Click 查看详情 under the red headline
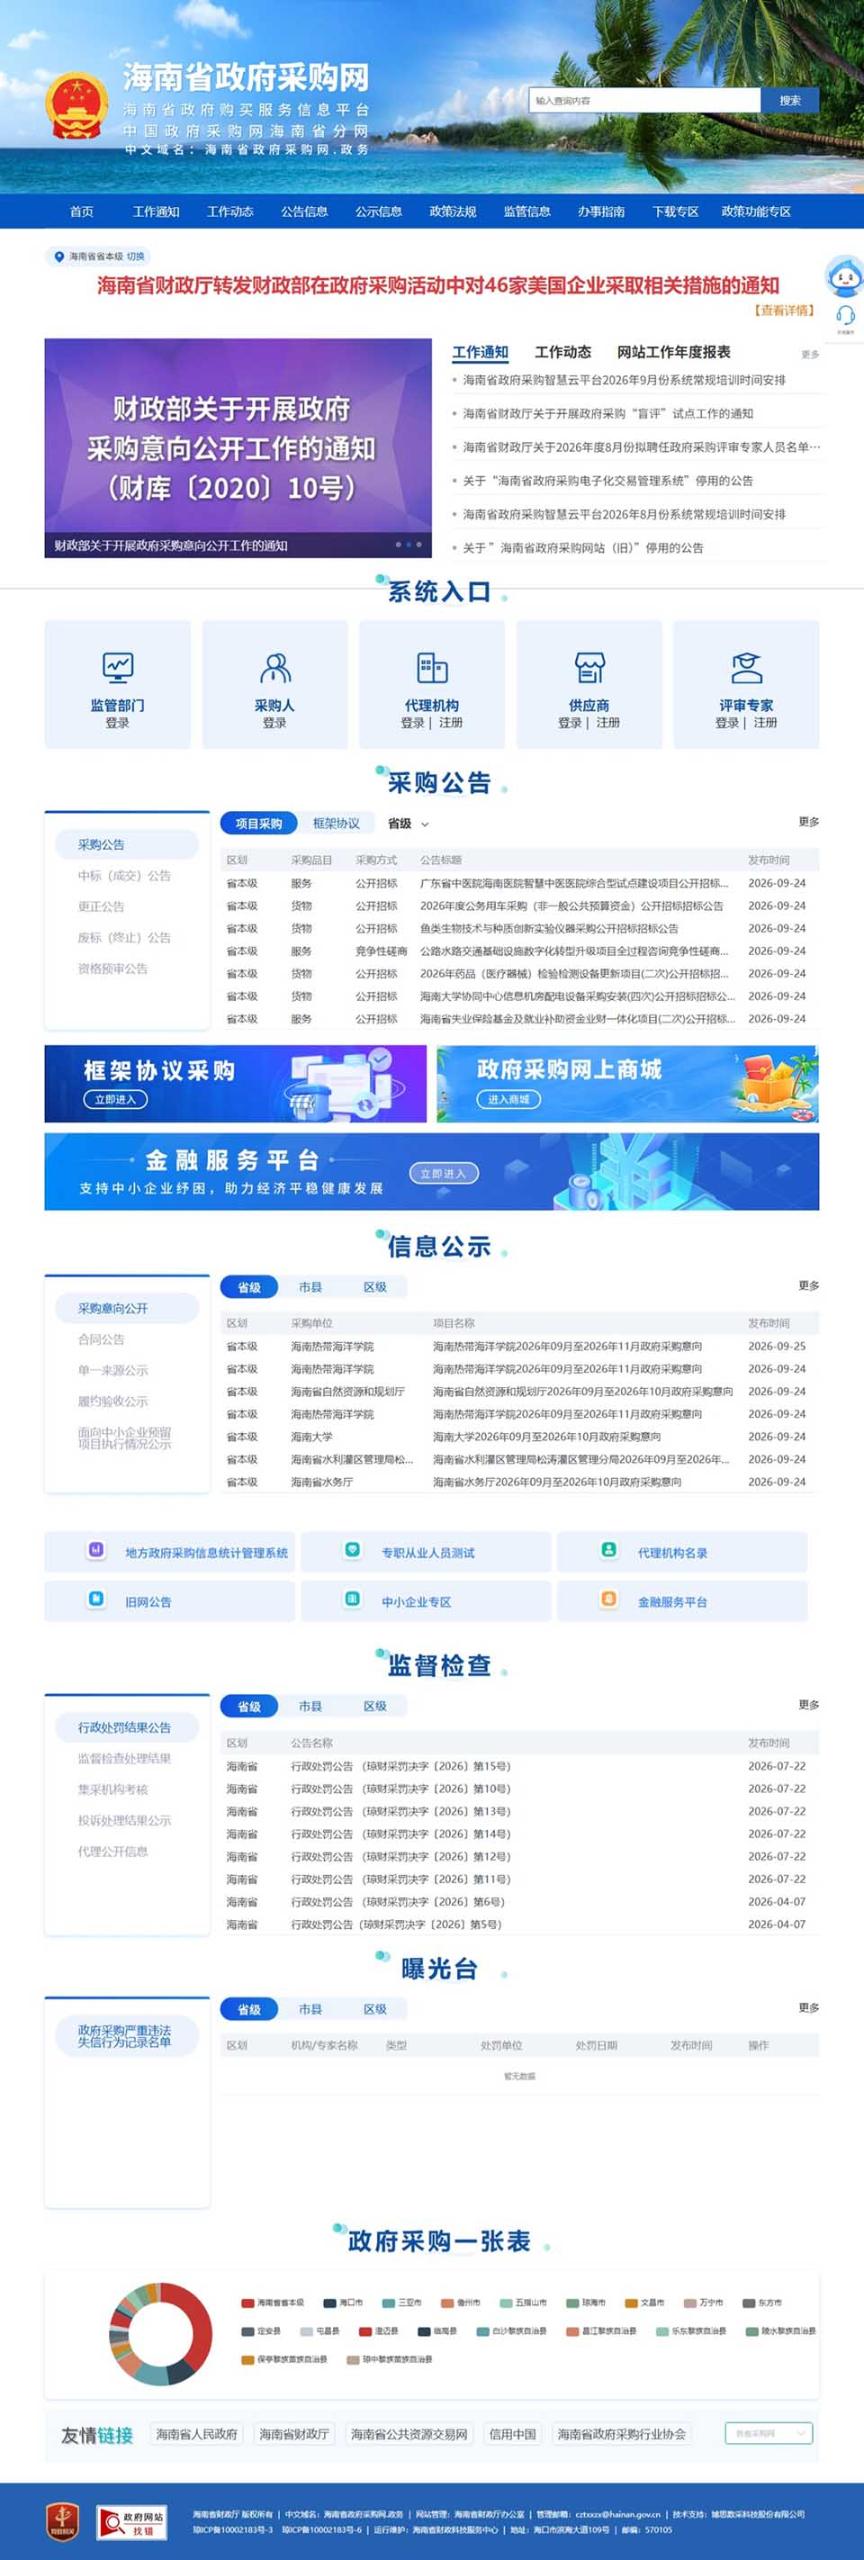 click(x=785, y=311)
